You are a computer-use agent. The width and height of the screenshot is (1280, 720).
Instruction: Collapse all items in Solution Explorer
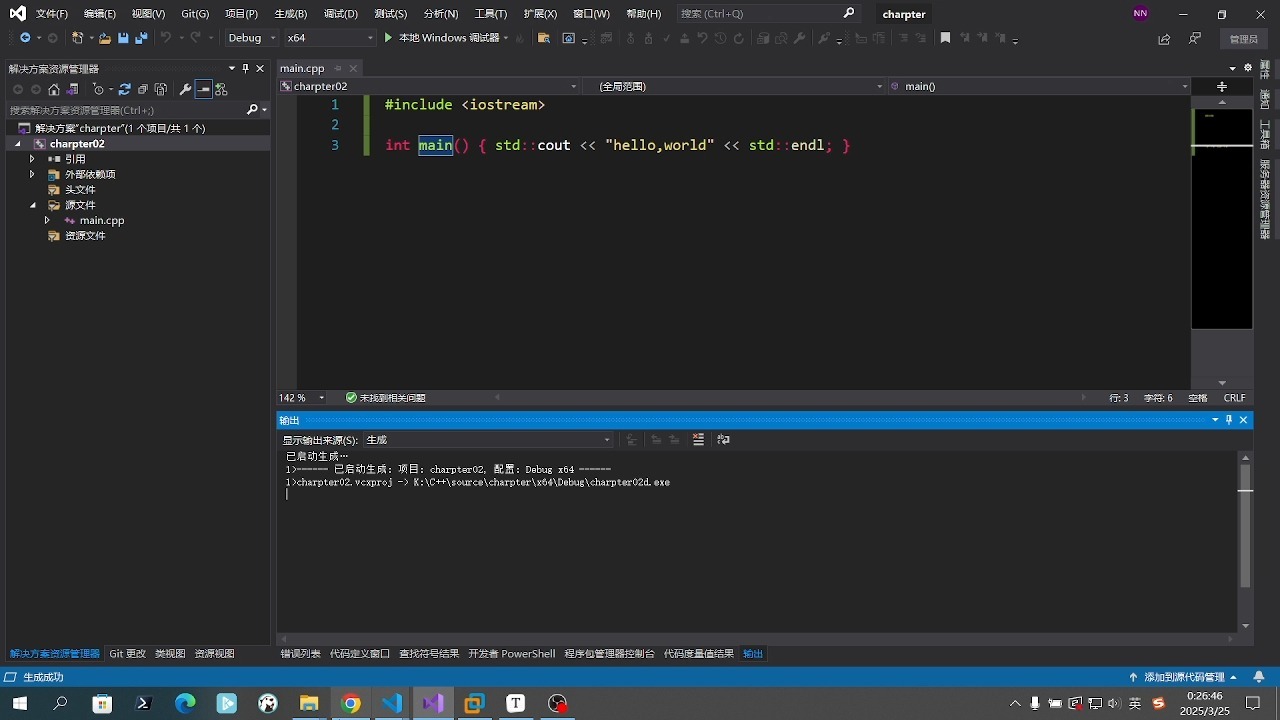tap(143, 89)
